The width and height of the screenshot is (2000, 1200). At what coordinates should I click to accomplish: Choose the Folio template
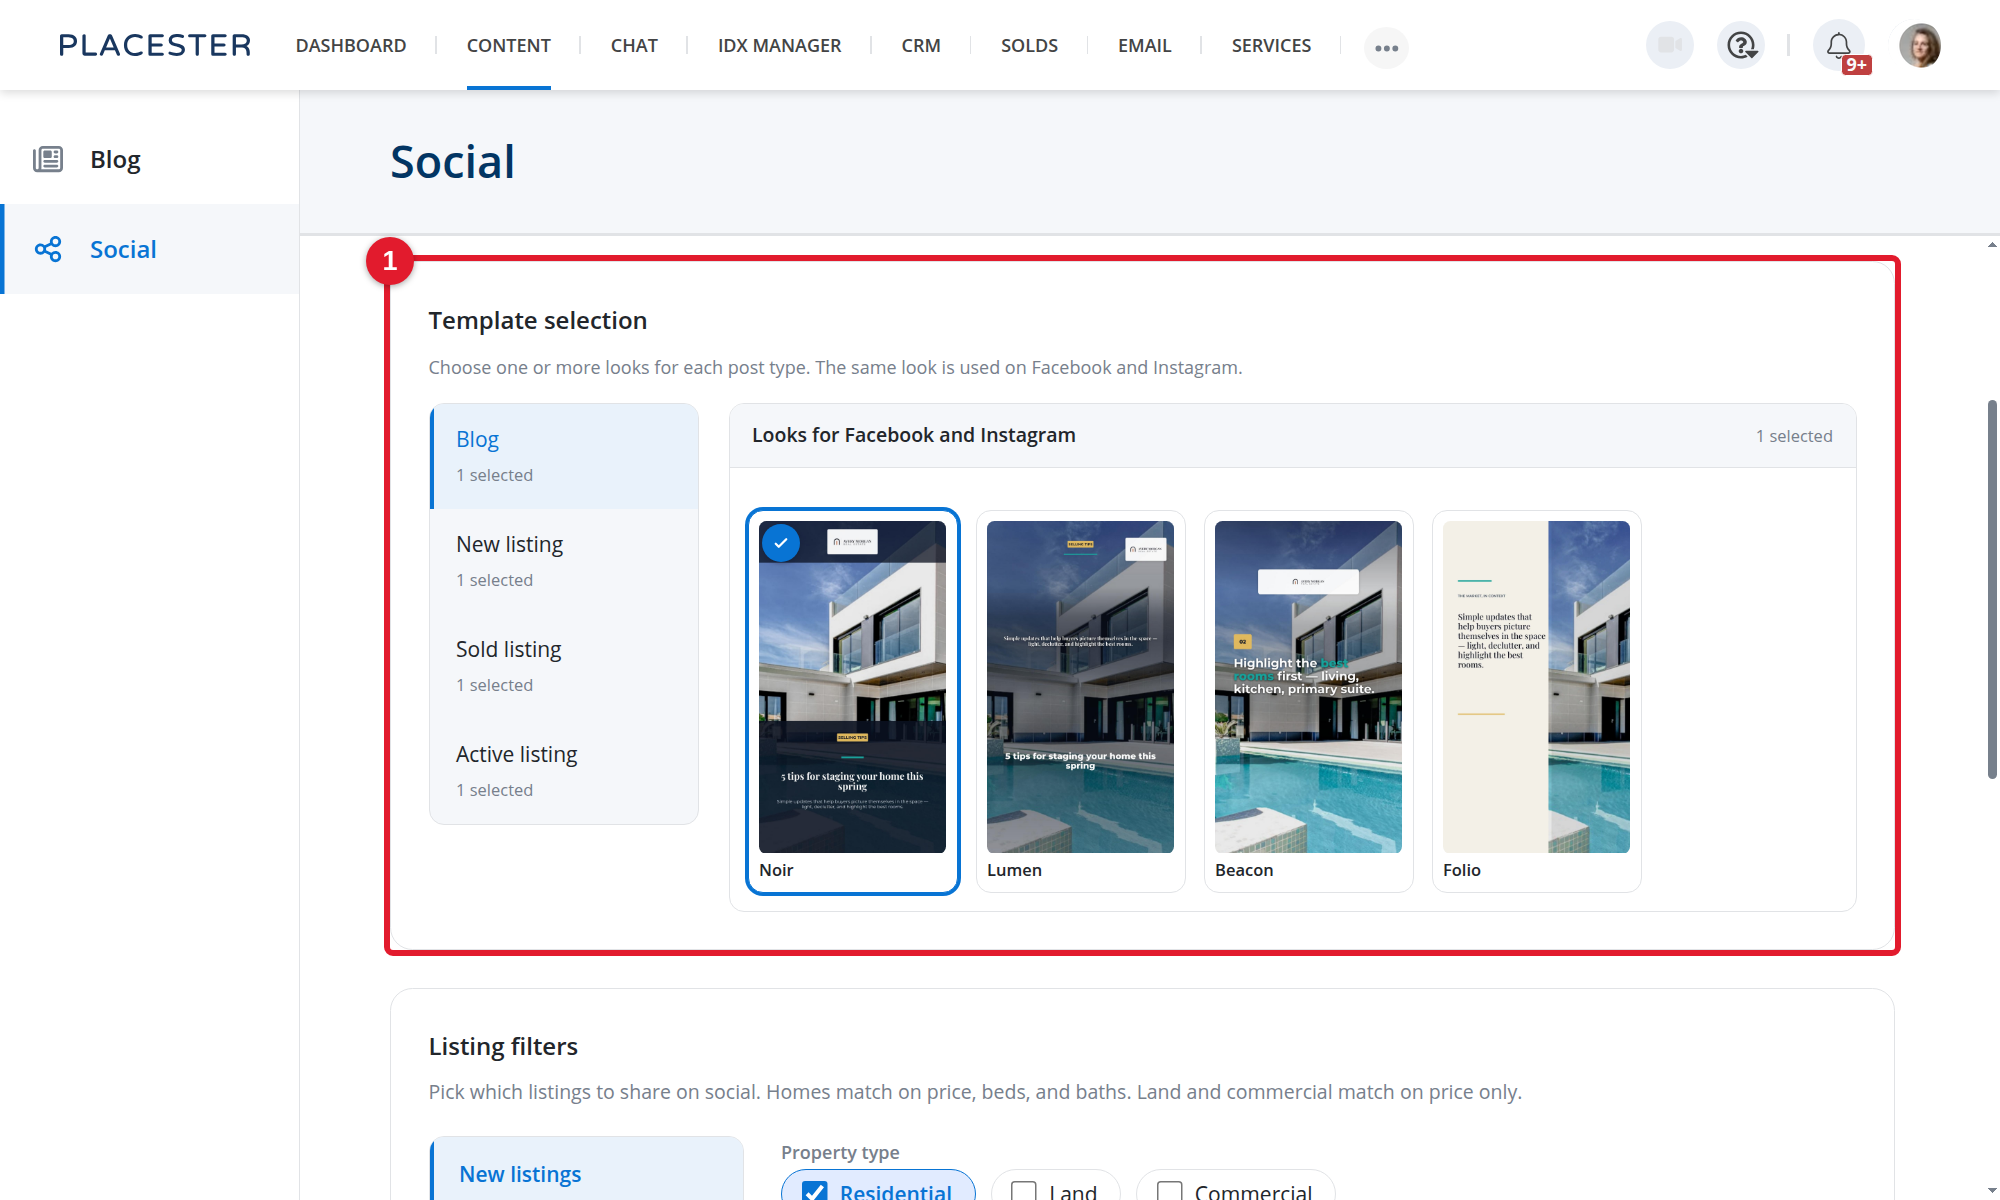click(1537, 701)
